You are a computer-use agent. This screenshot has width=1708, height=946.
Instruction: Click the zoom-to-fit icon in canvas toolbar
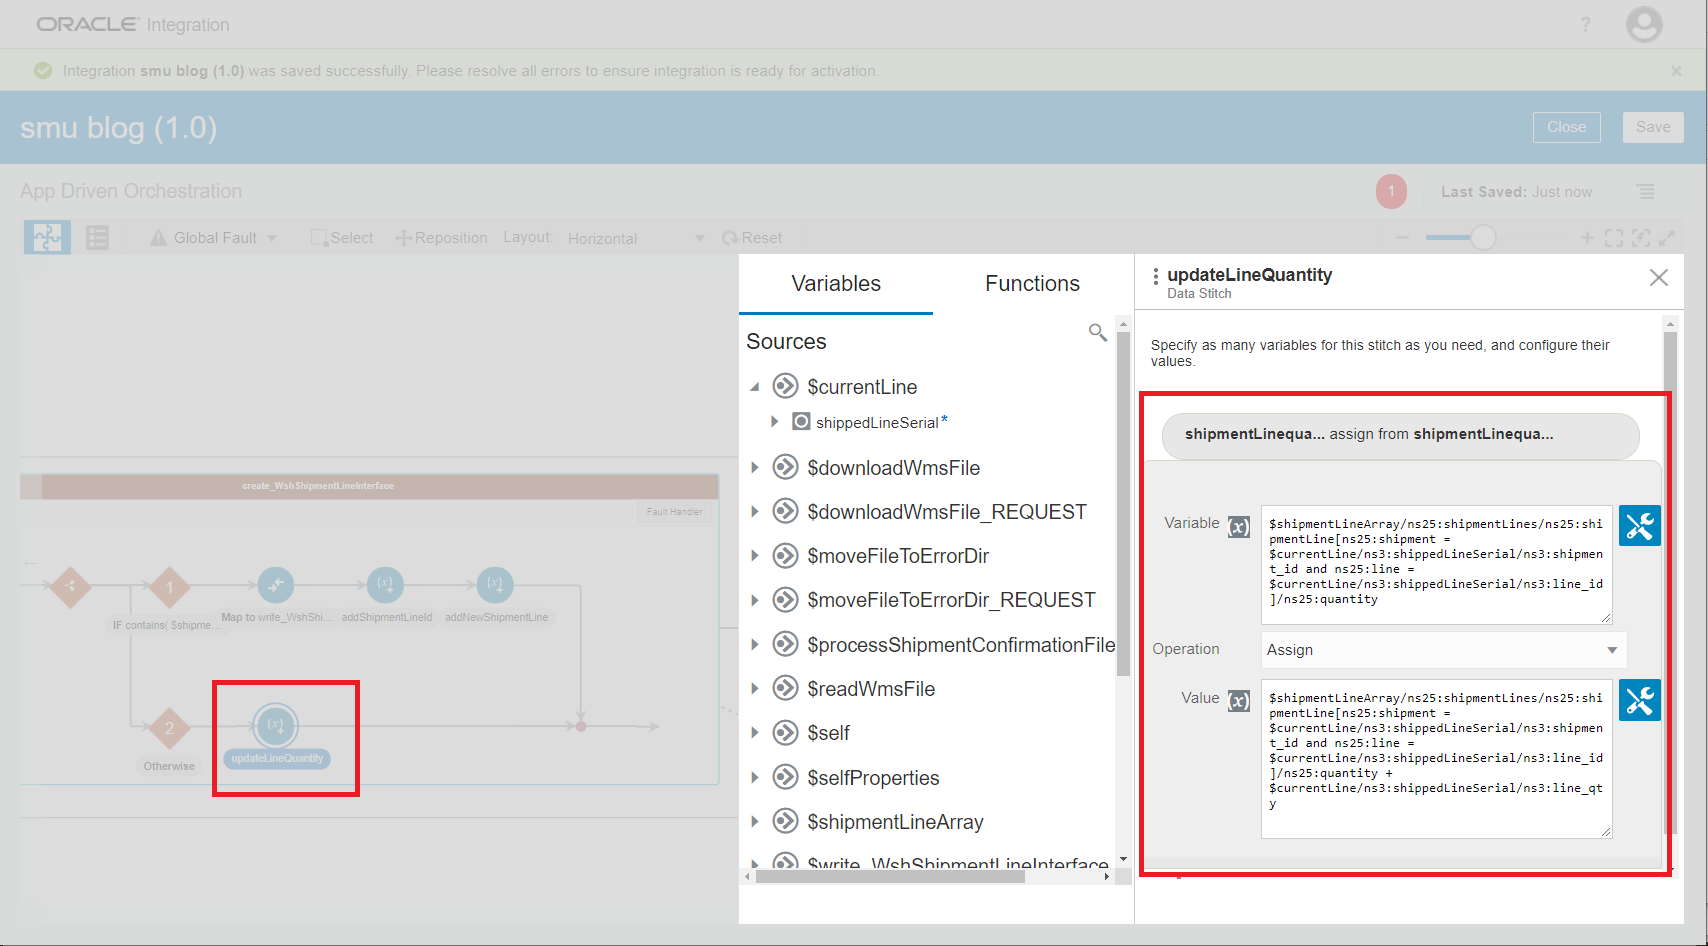pos(1614,238)
